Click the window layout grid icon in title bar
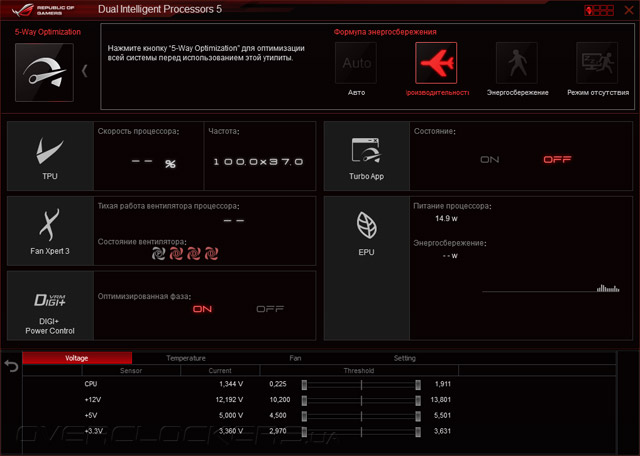Image resolution: width=640 pixels, height=456 pixels. [x=599, y=10]
